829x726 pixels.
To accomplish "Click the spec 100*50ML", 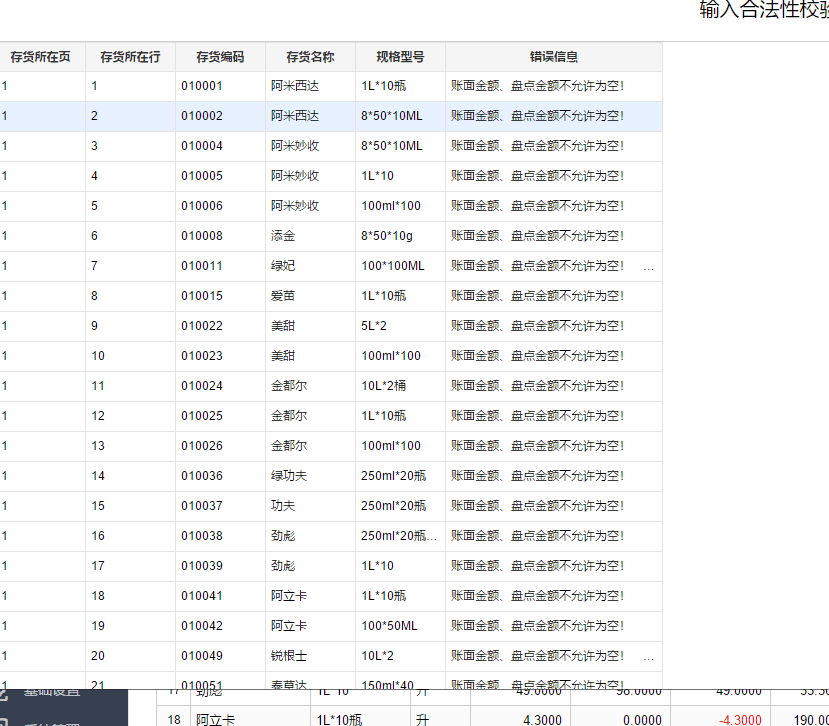I will 390,626.
